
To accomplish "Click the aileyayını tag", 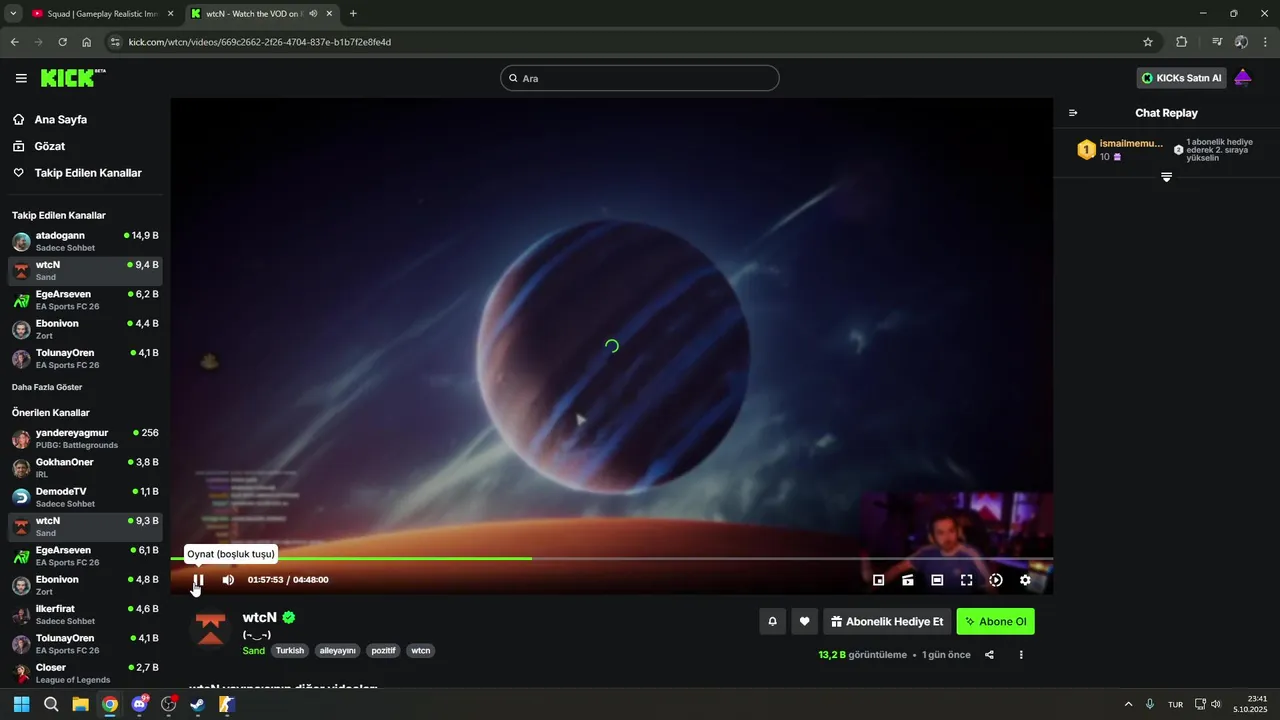I will (x=337, y=650).
